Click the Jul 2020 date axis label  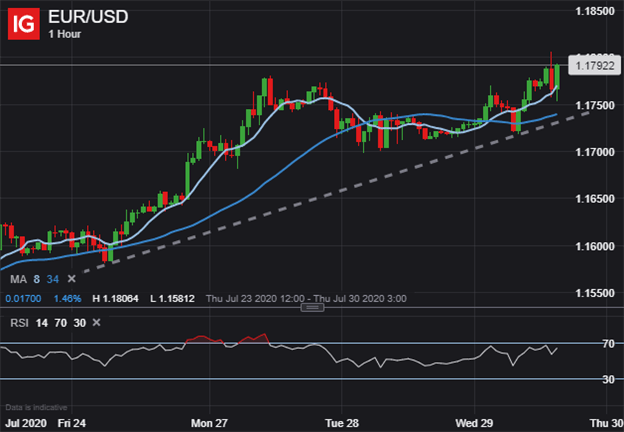point(26,423)
